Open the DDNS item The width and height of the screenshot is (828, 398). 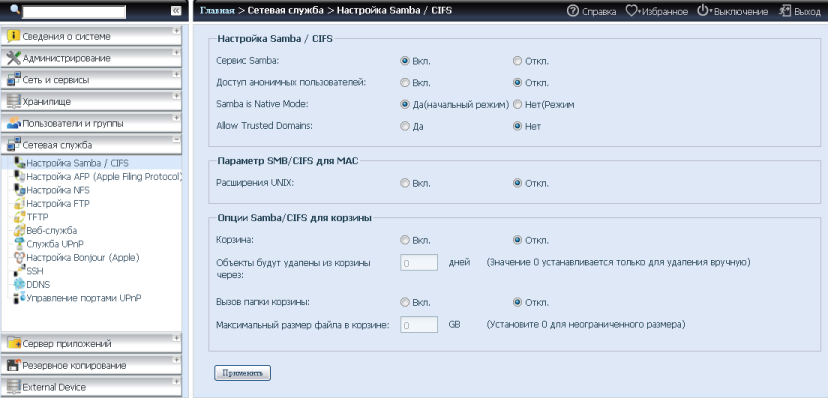click(38, 285)
